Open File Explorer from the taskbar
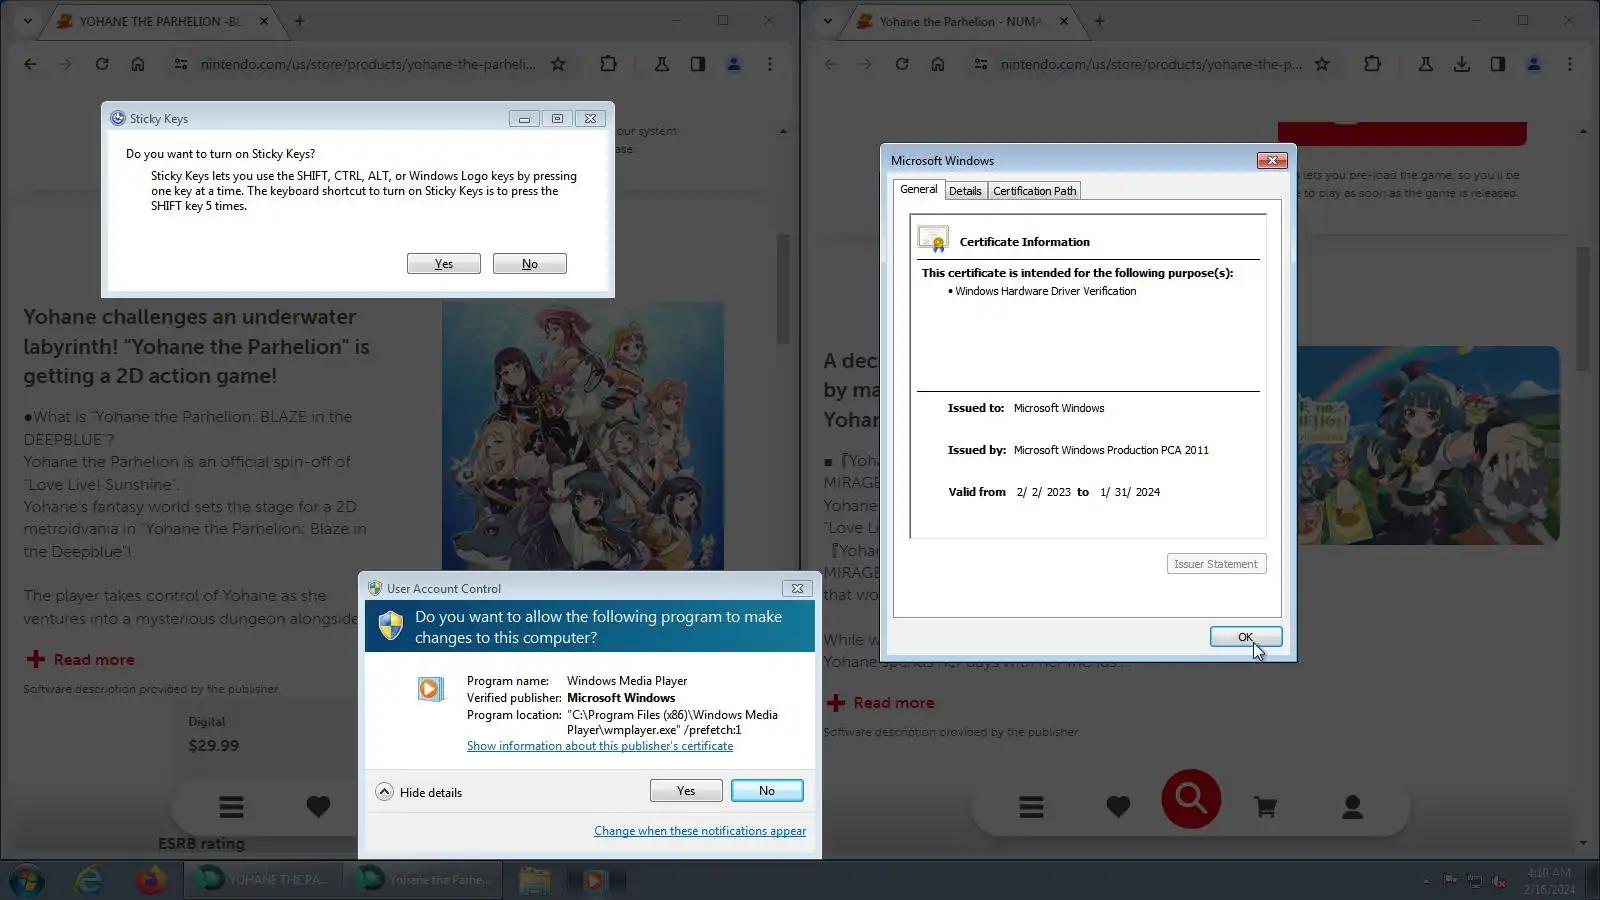This screenshot has width=1600, height=900. point(534,880)
